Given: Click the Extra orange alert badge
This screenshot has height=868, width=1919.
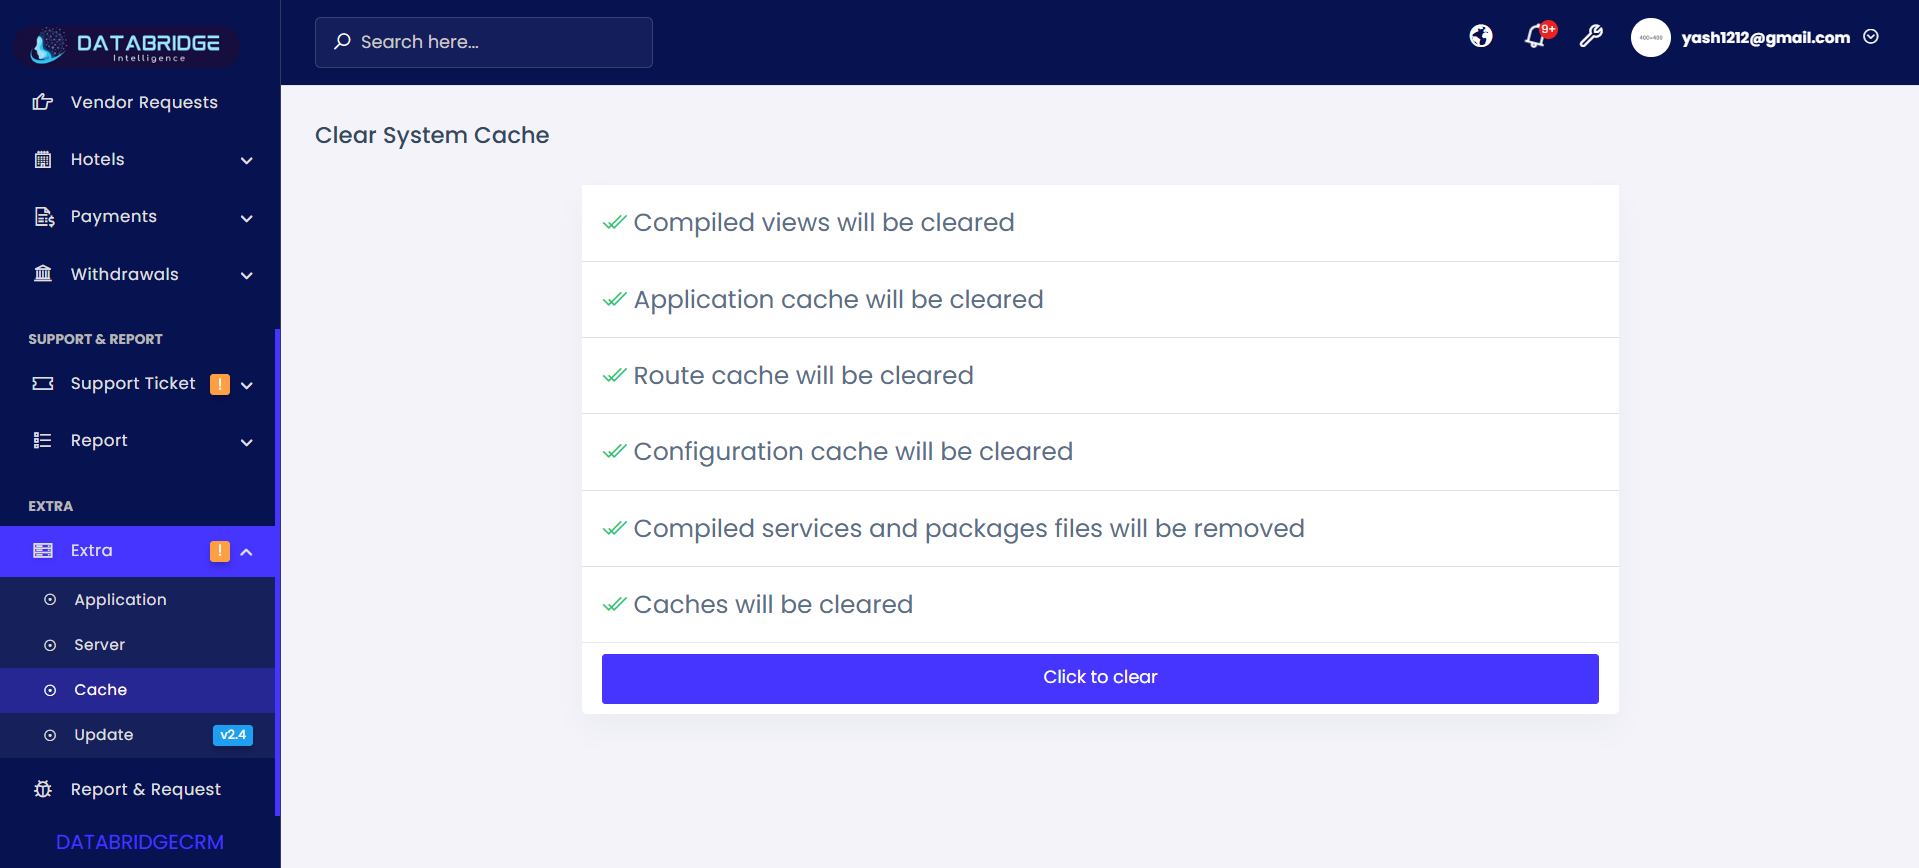Looking at the screenshot, I should click(220, 551).
